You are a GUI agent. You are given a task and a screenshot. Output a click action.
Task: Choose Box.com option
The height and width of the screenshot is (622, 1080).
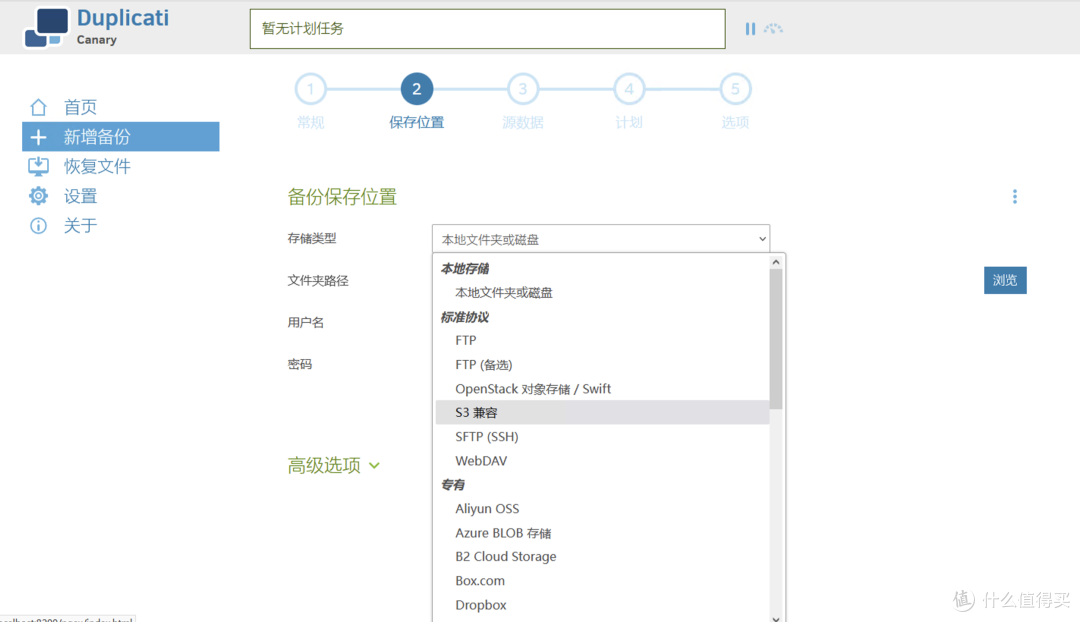(x=603, y=581)
